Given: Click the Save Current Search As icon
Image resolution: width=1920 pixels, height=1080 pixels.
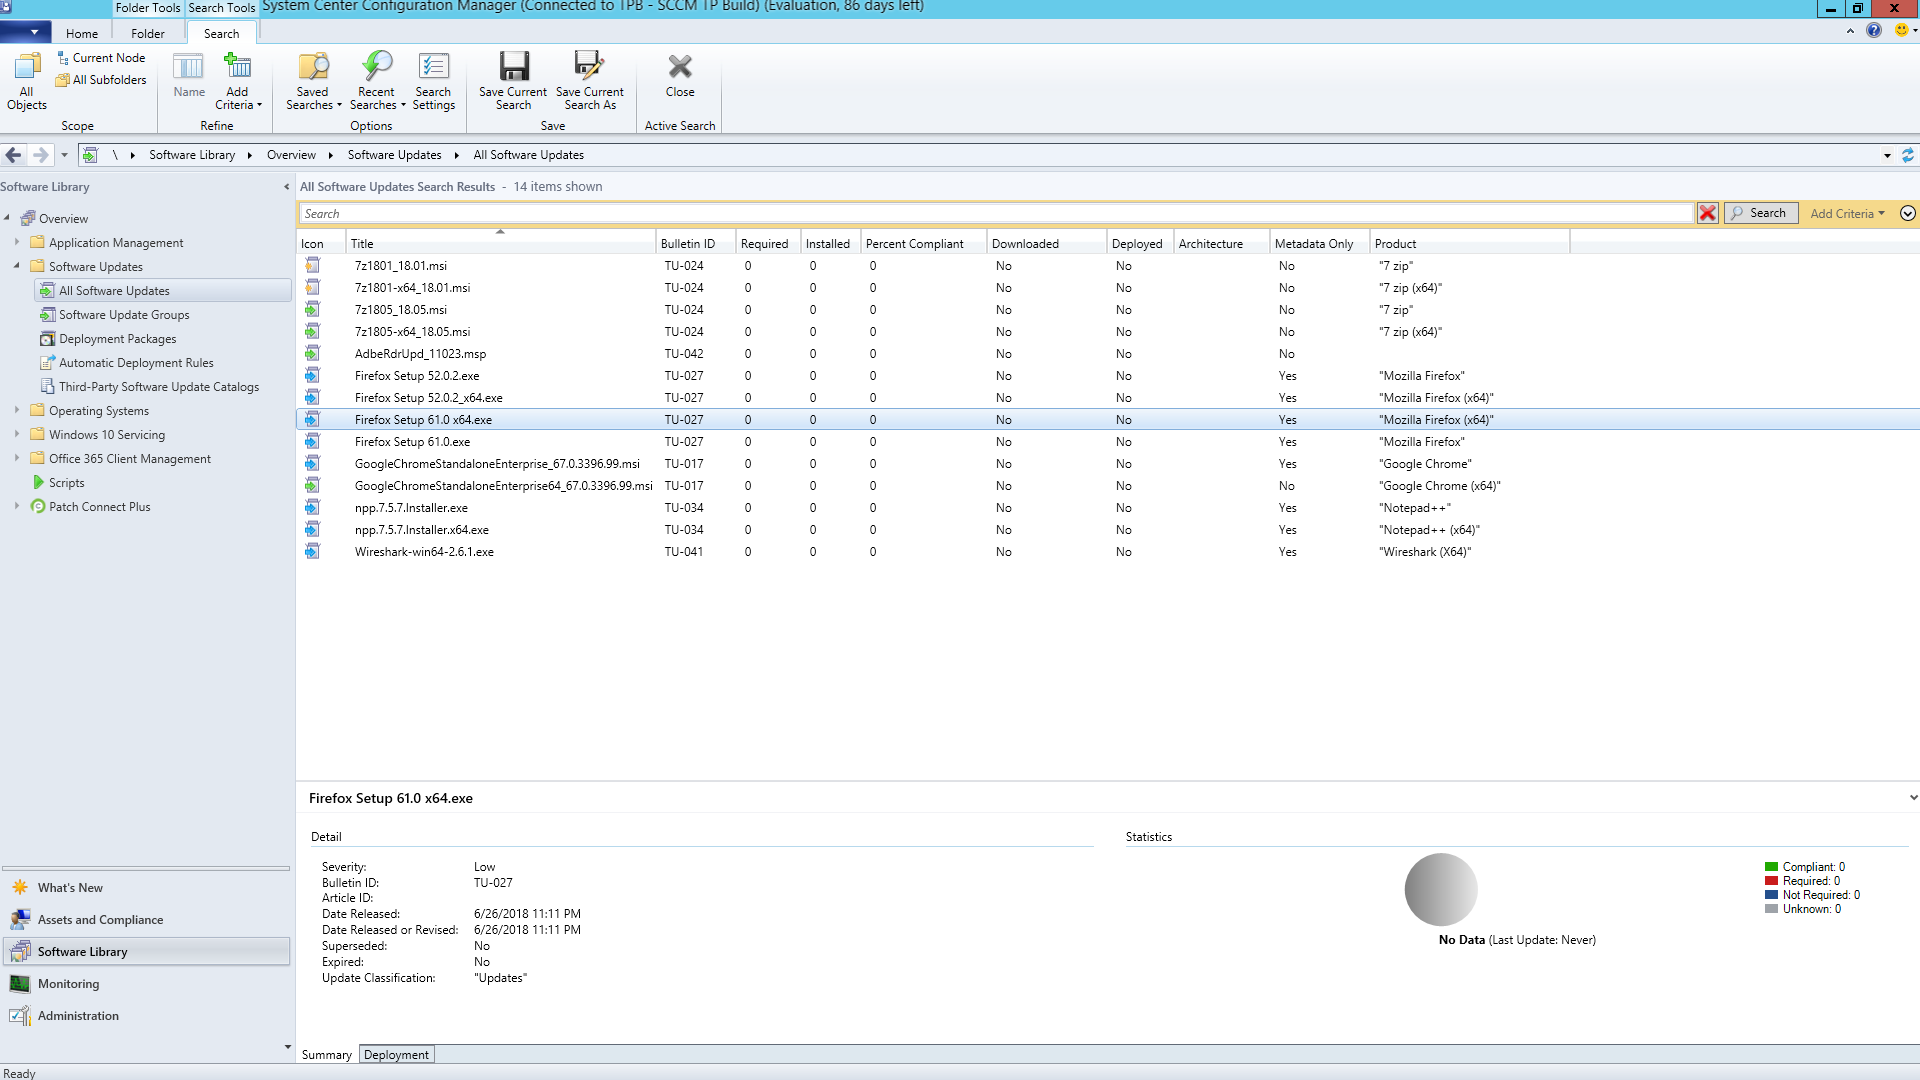Looking at the screenshot, I should click(589, 67).
